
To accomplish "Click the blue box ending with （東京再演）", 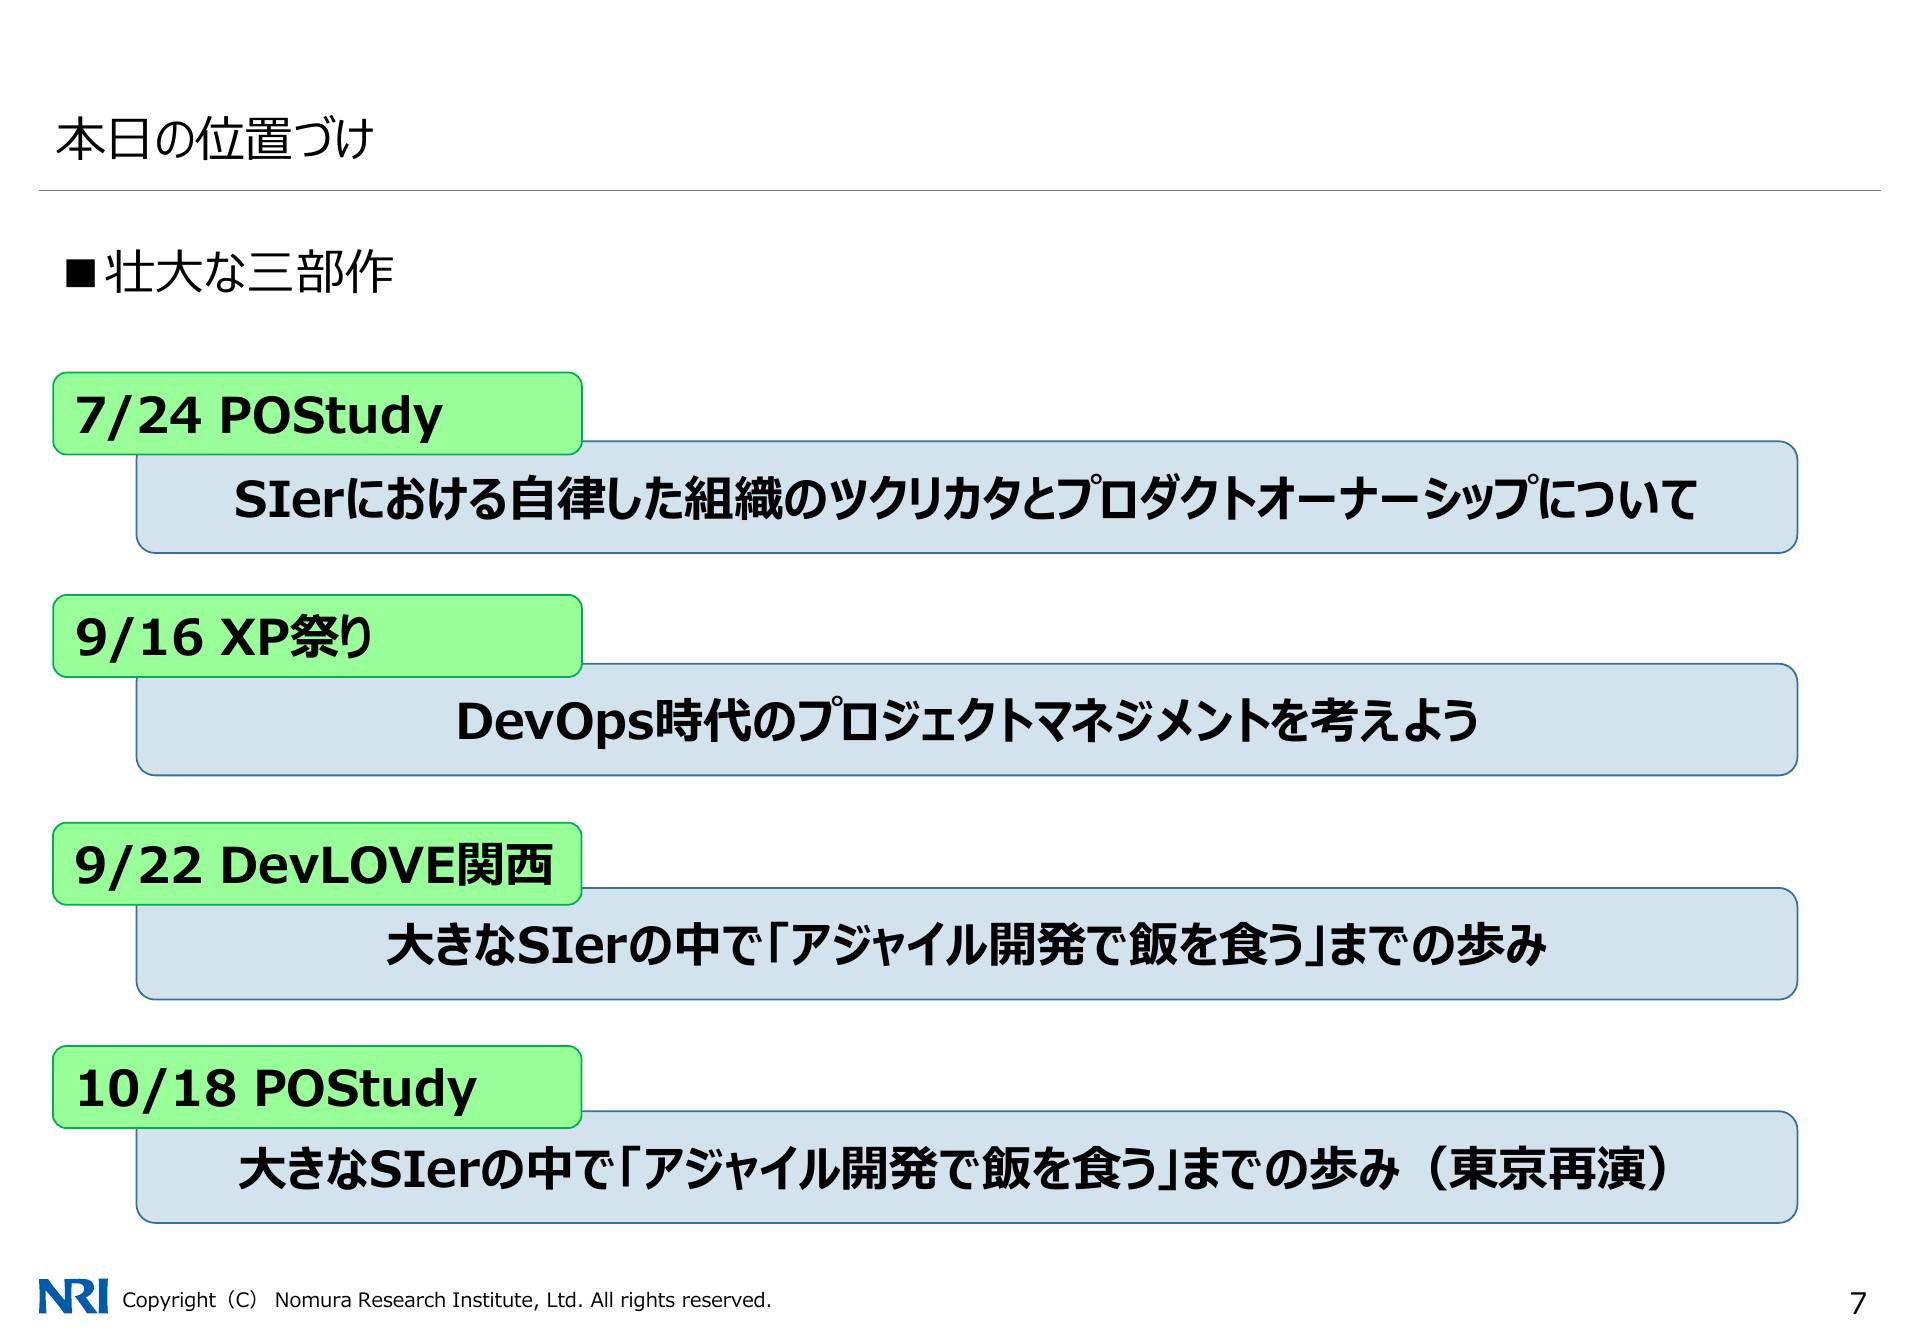I will coord(966,1167).
